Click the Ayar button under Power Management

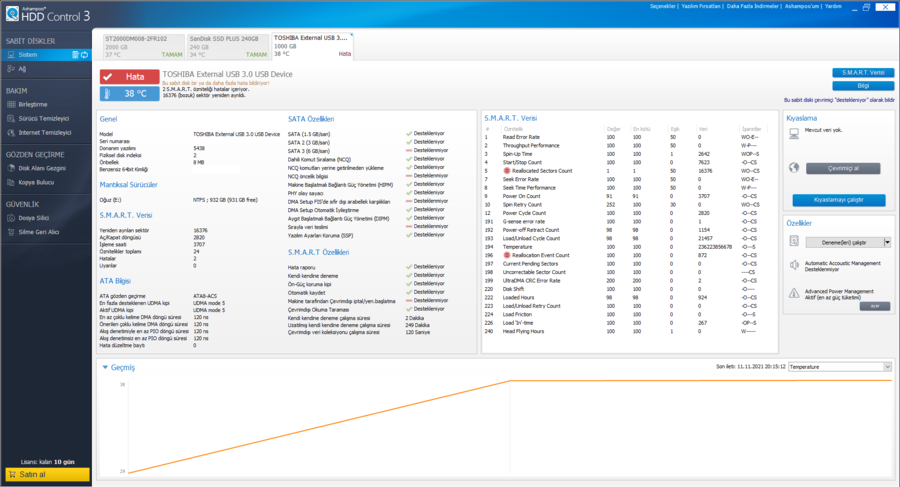[875, 306]
